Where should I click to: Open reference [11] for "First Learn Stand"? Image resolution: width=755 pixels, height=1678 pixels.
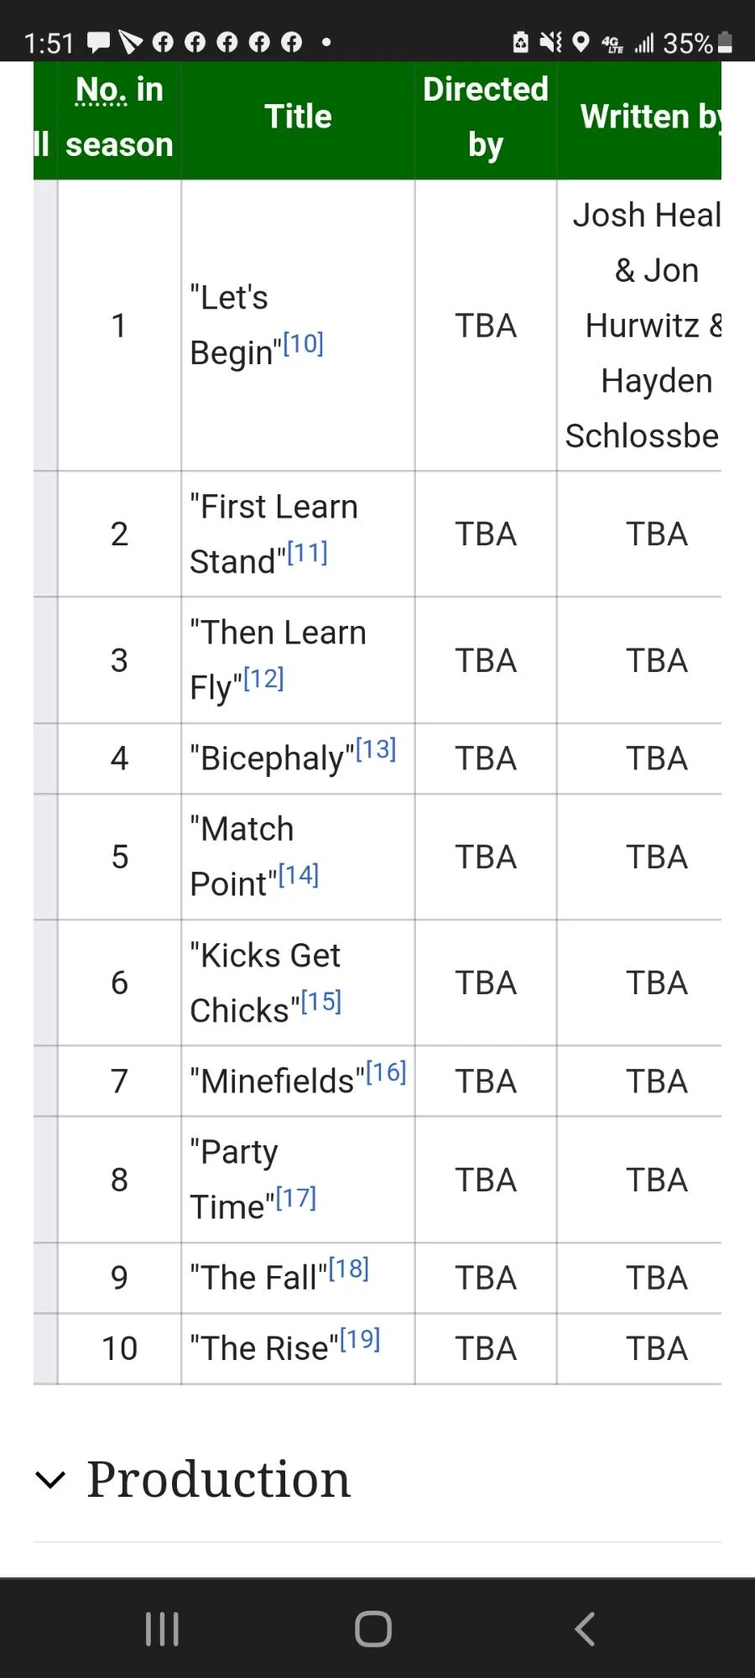309,552
